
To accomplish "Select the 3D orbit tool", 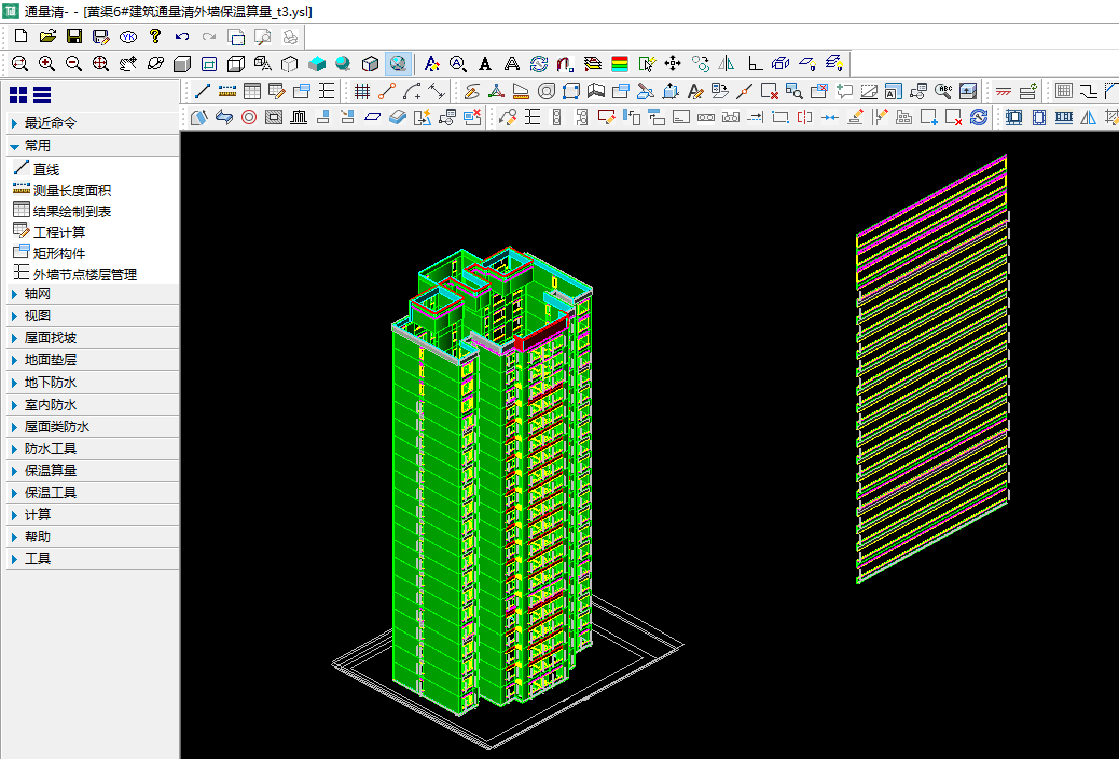I will coord(155,64).
